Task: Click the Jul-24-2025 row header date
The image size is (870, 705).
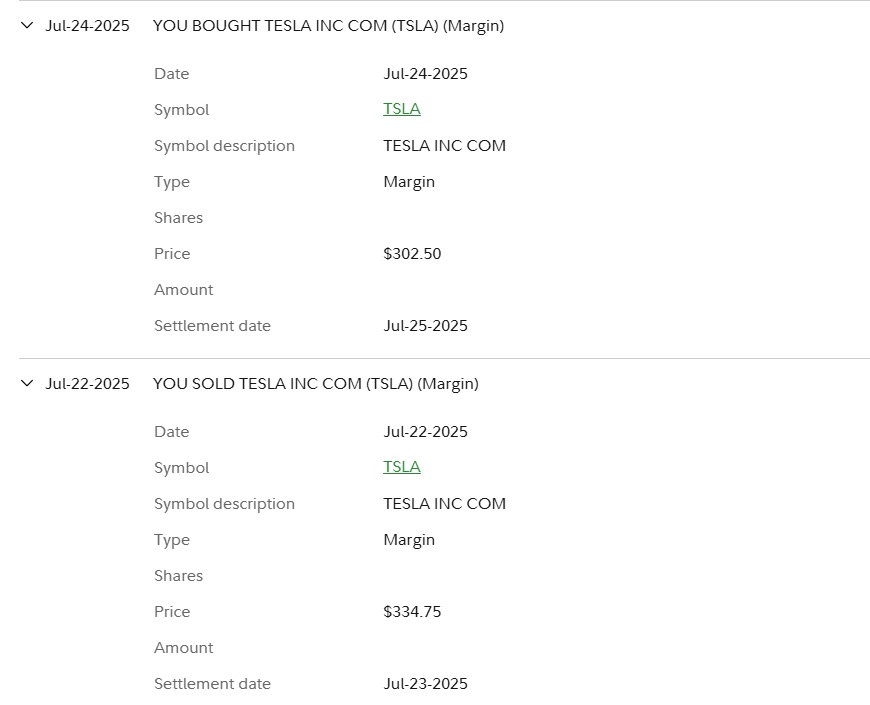Action: 87,26
